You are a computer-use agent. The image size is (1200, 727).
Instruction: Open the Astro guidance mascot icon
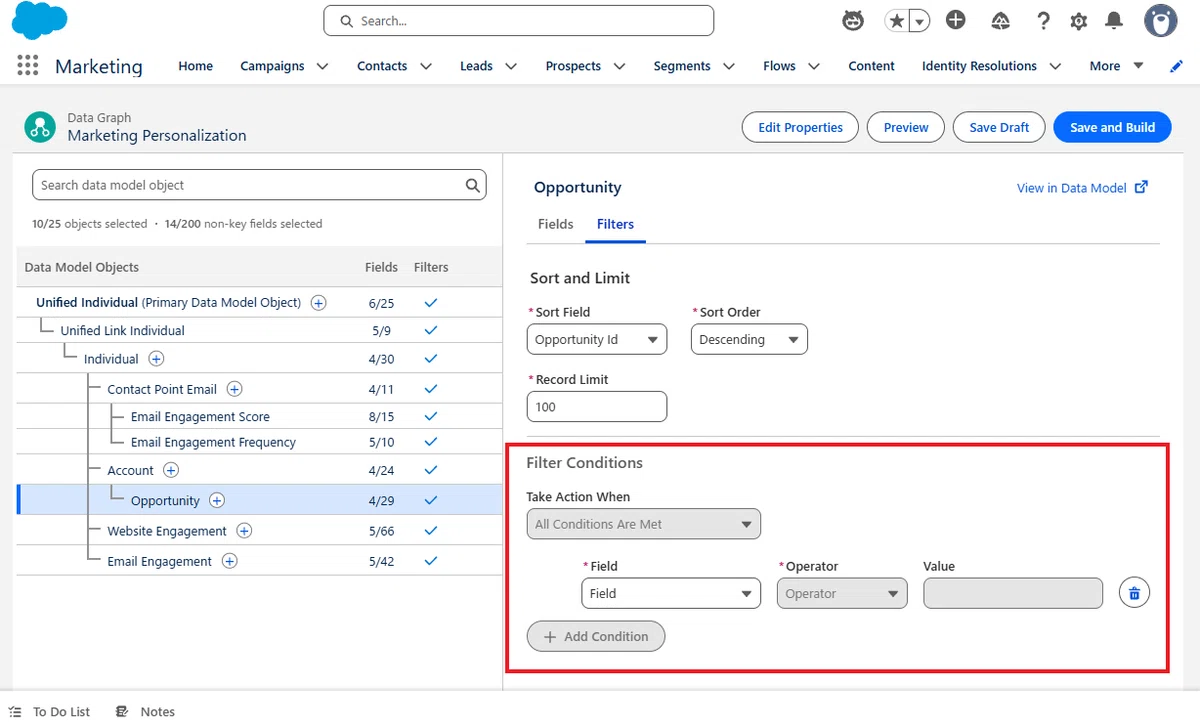pyautogui.click(x=853, y=20)
